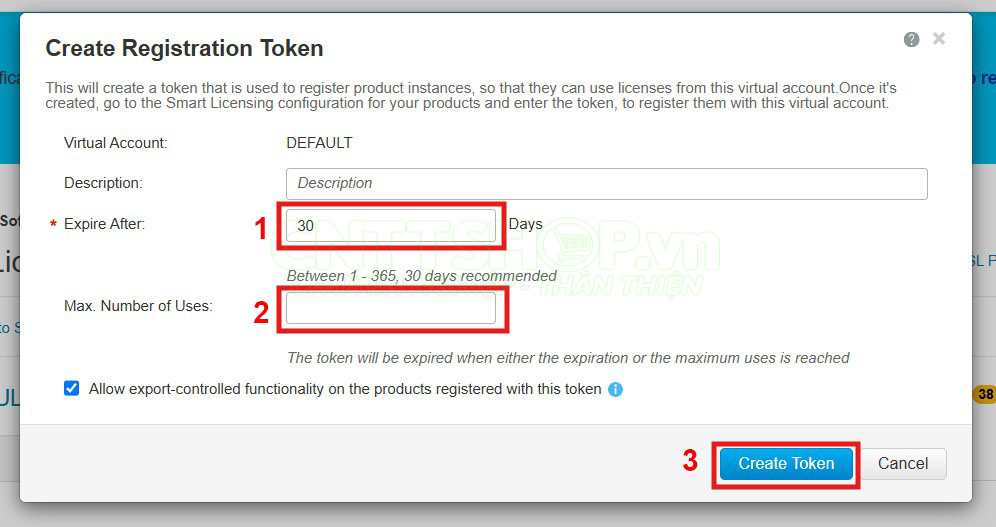Click the info icon beside export-controlled option
This screenshot has height=527, width=996.
(x=616, y=389)
